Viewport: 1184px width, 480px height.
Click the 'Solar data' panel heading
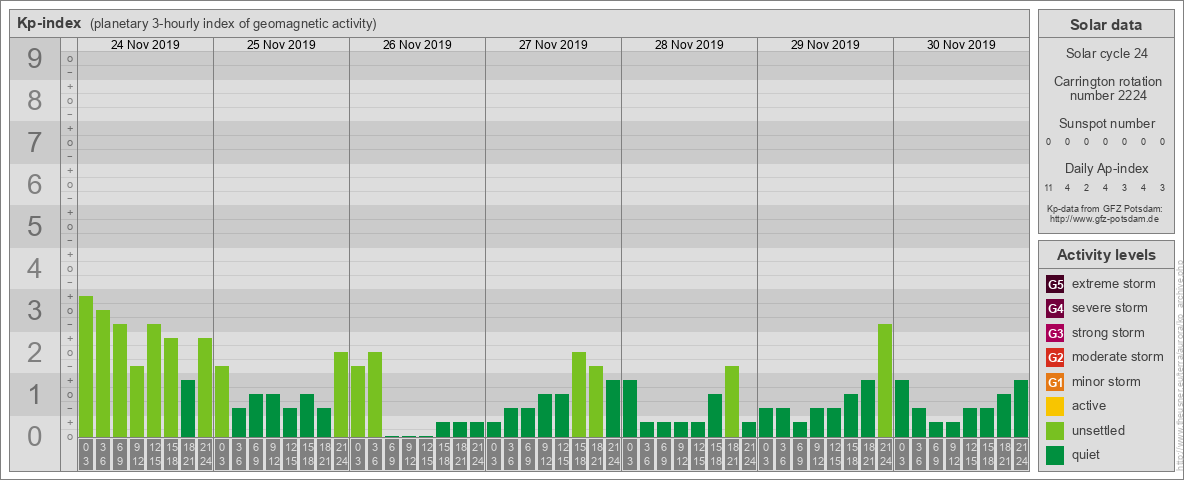click(1105, 25)
